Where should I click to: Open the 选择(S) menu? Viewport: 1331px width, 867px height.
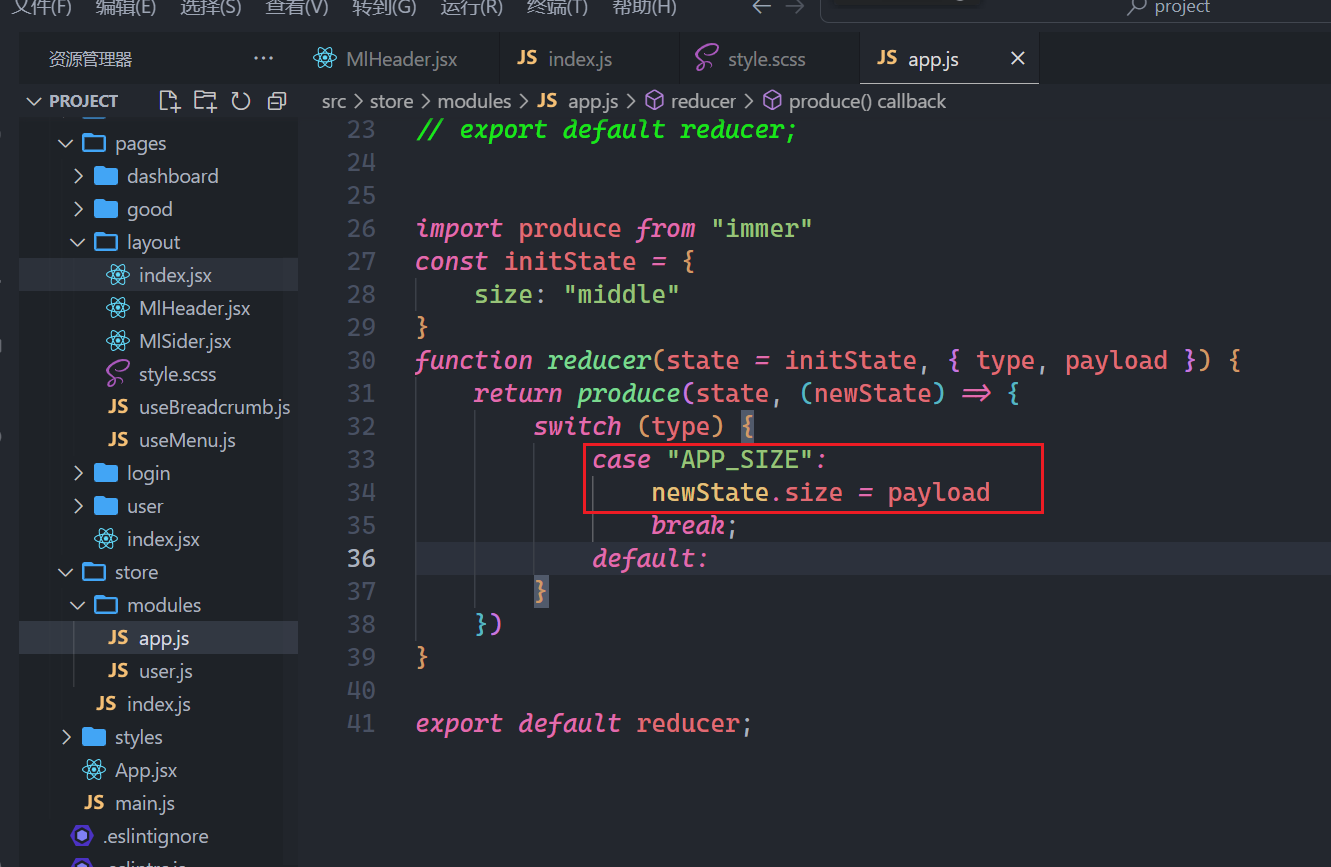tap(211, 7)
